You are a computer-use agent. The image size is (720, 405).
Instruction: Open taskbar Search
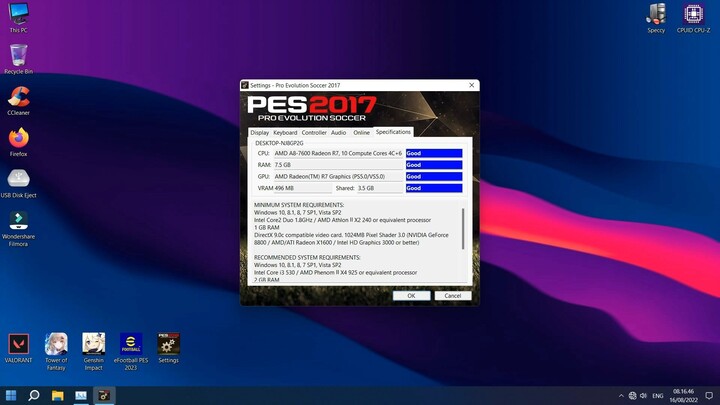(34, 395)
